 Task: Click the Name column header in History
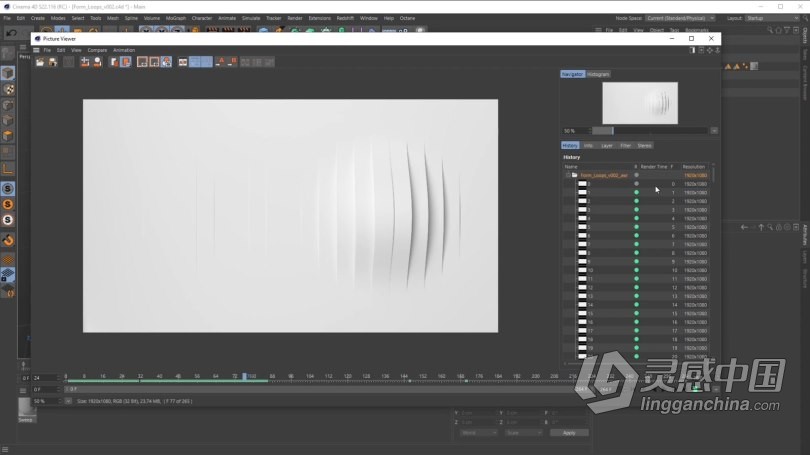(x=571, y=167)
